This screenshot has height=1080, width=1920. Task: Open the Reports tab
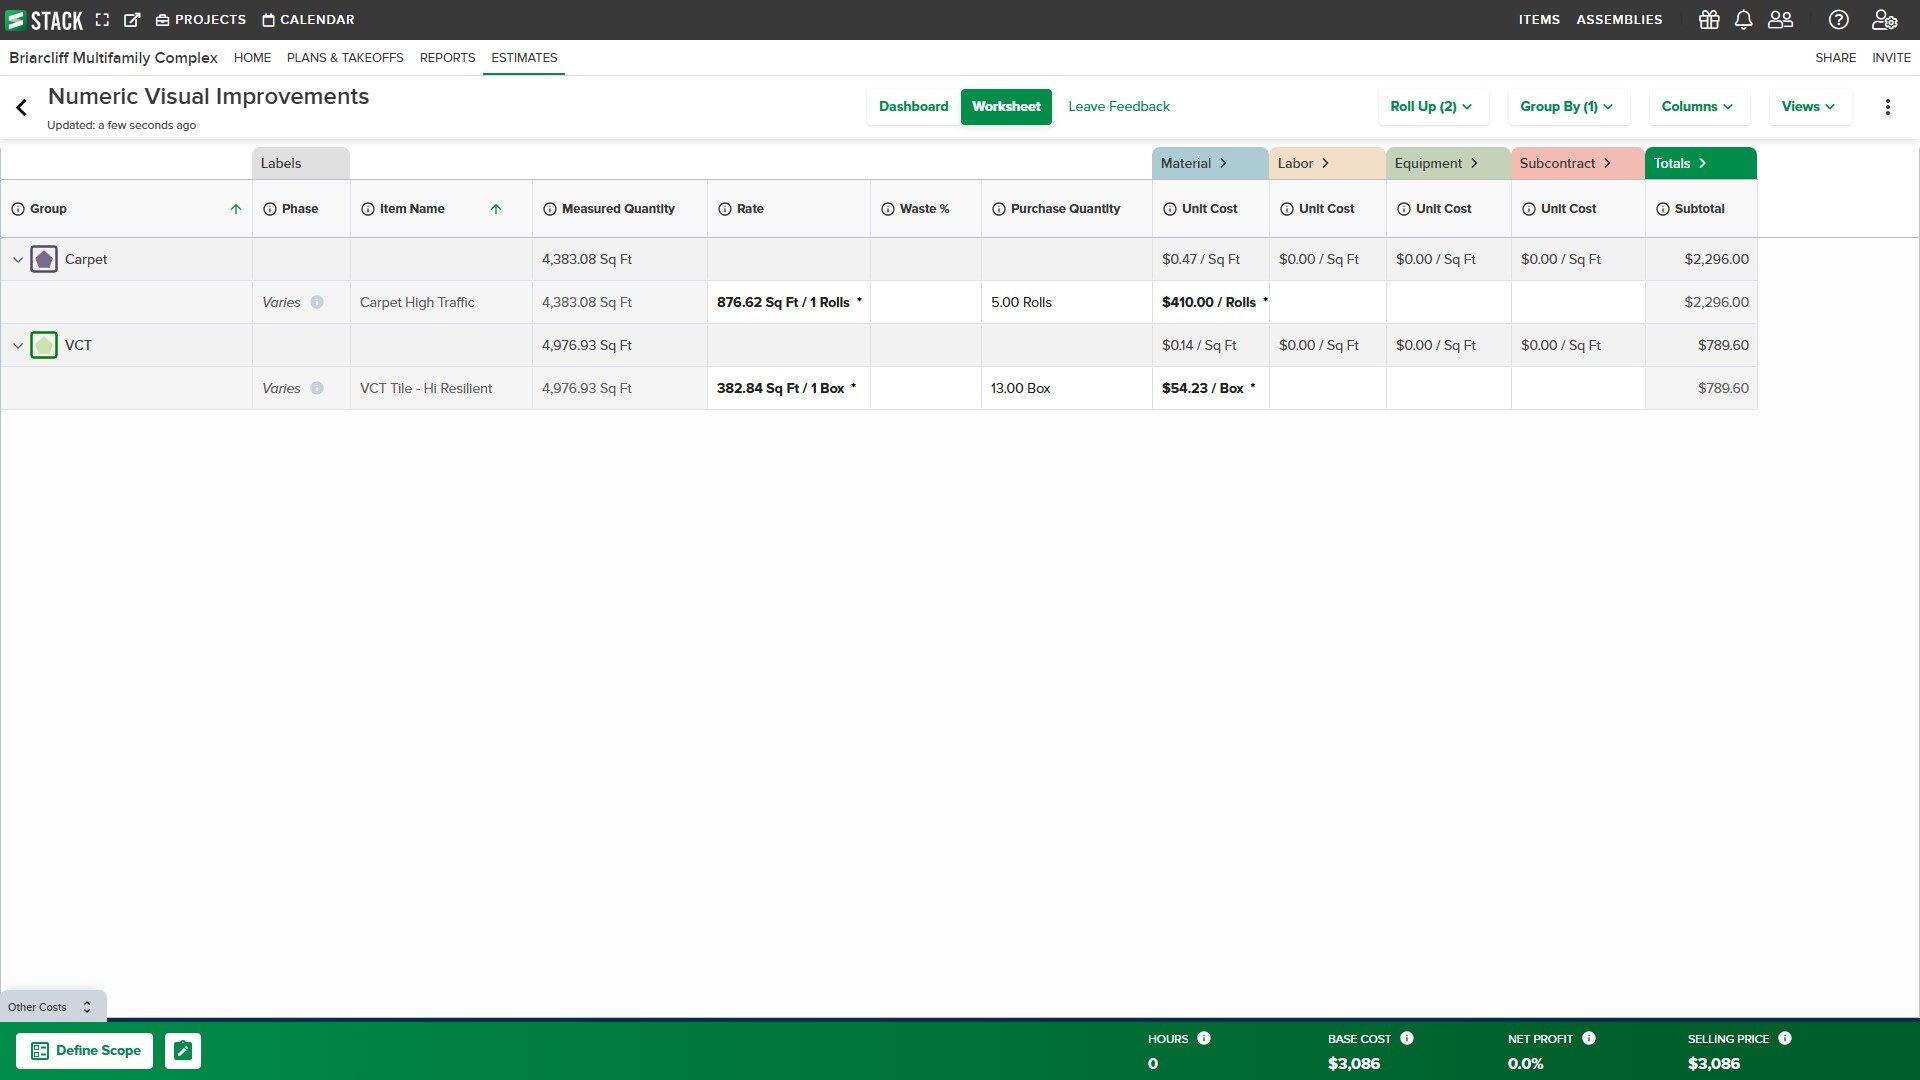click(x=447, y=58)
